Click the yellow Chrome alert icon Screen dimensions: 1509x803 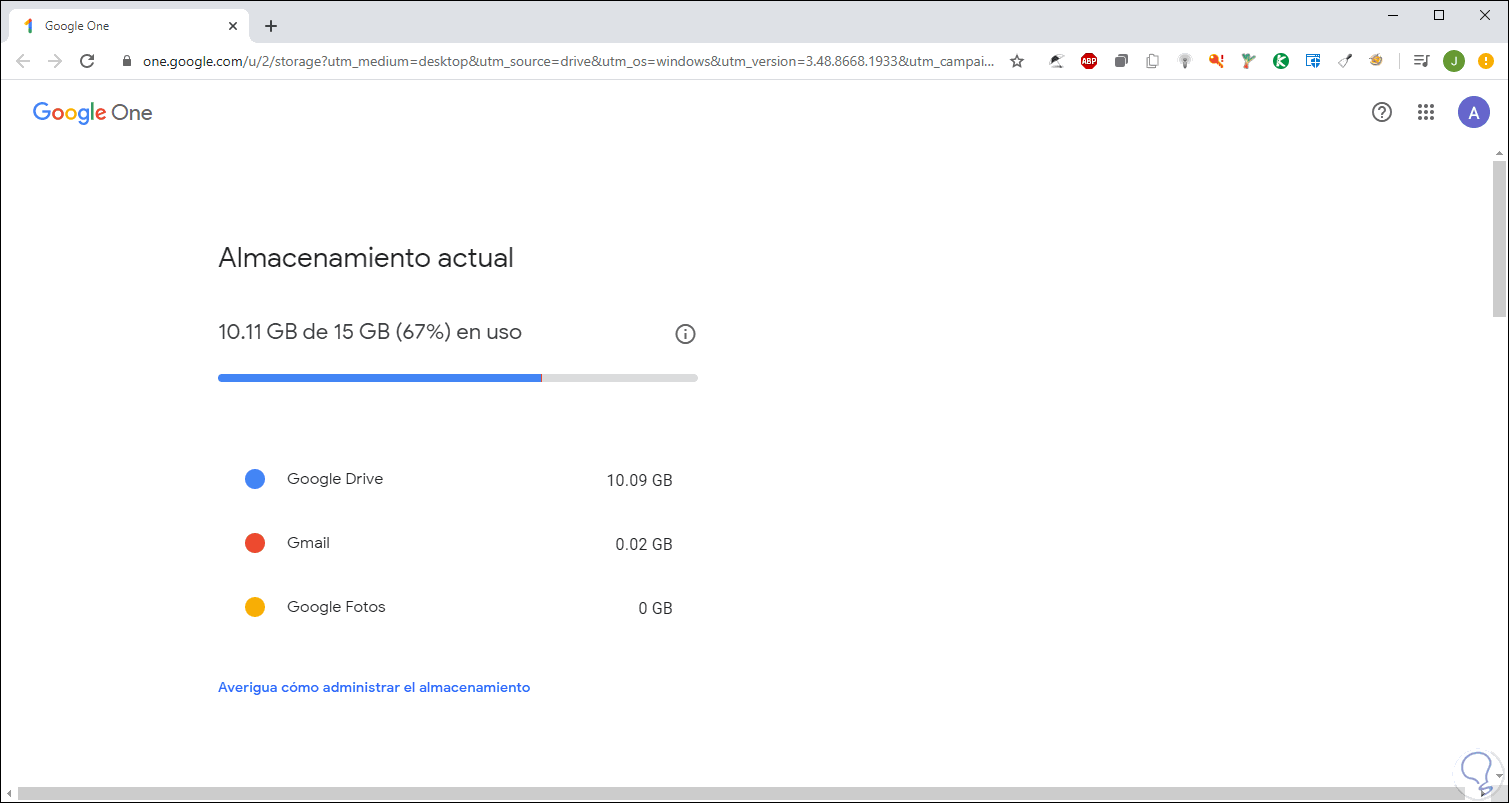[x=1486, y=61]
